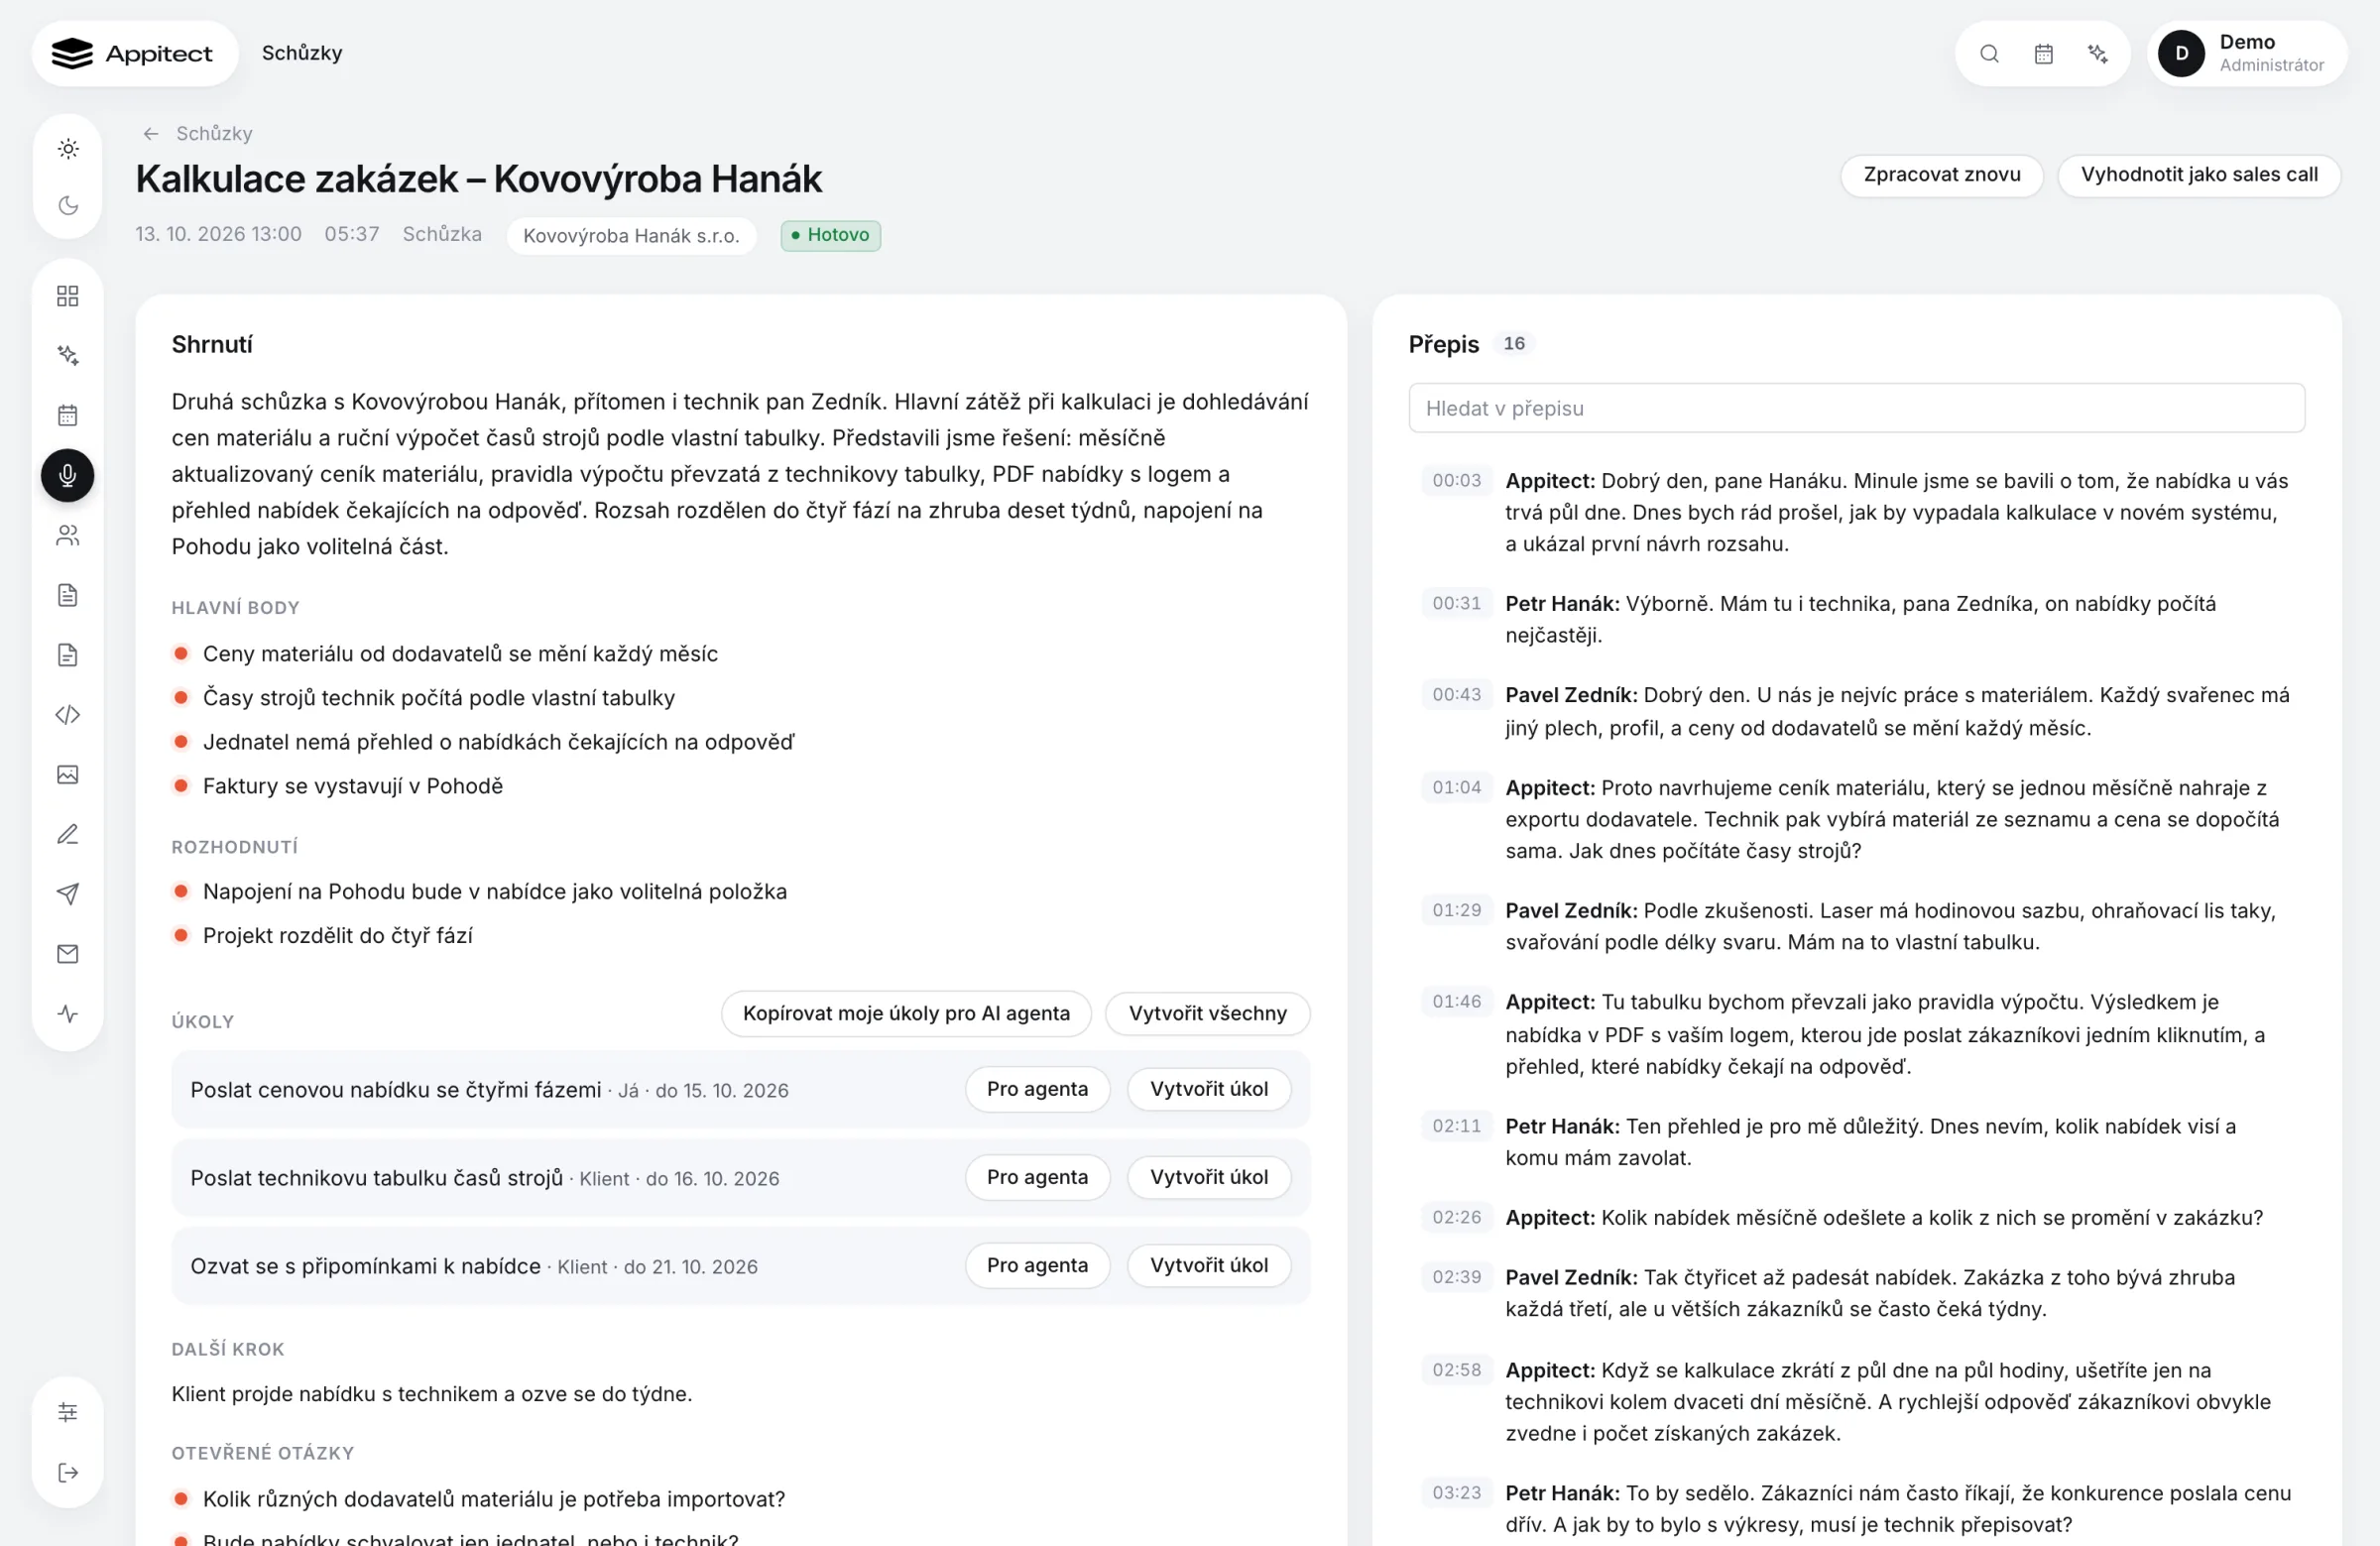Click Vytvořit úkol for Ozvat se s připomínkami task
This screenshot has width=2380, height=1546.
(1209, 1266)
